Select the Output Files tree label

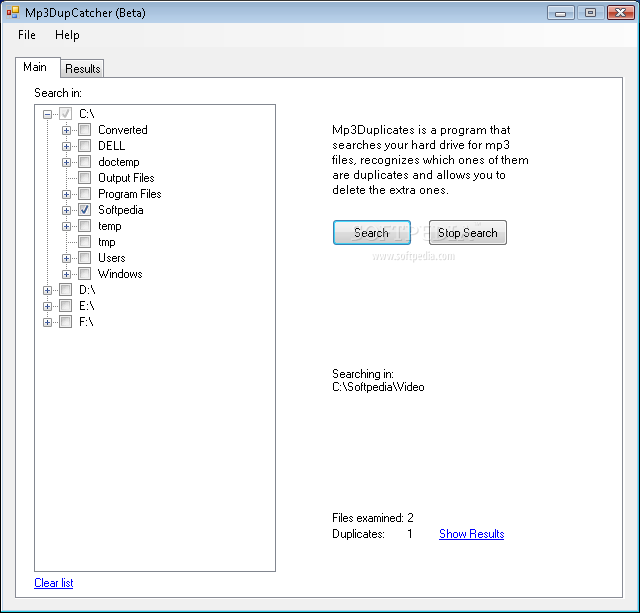(126, 178)
